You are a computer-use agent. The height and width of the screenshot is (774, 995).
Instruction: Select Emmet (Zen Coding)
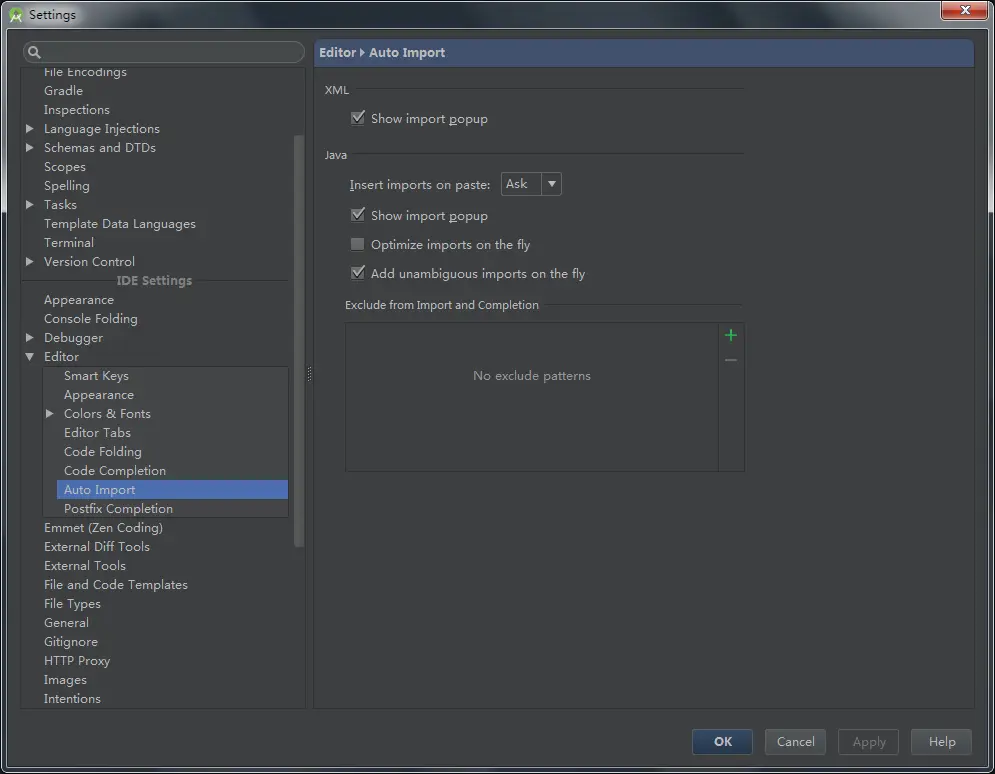tap(103, 528)
